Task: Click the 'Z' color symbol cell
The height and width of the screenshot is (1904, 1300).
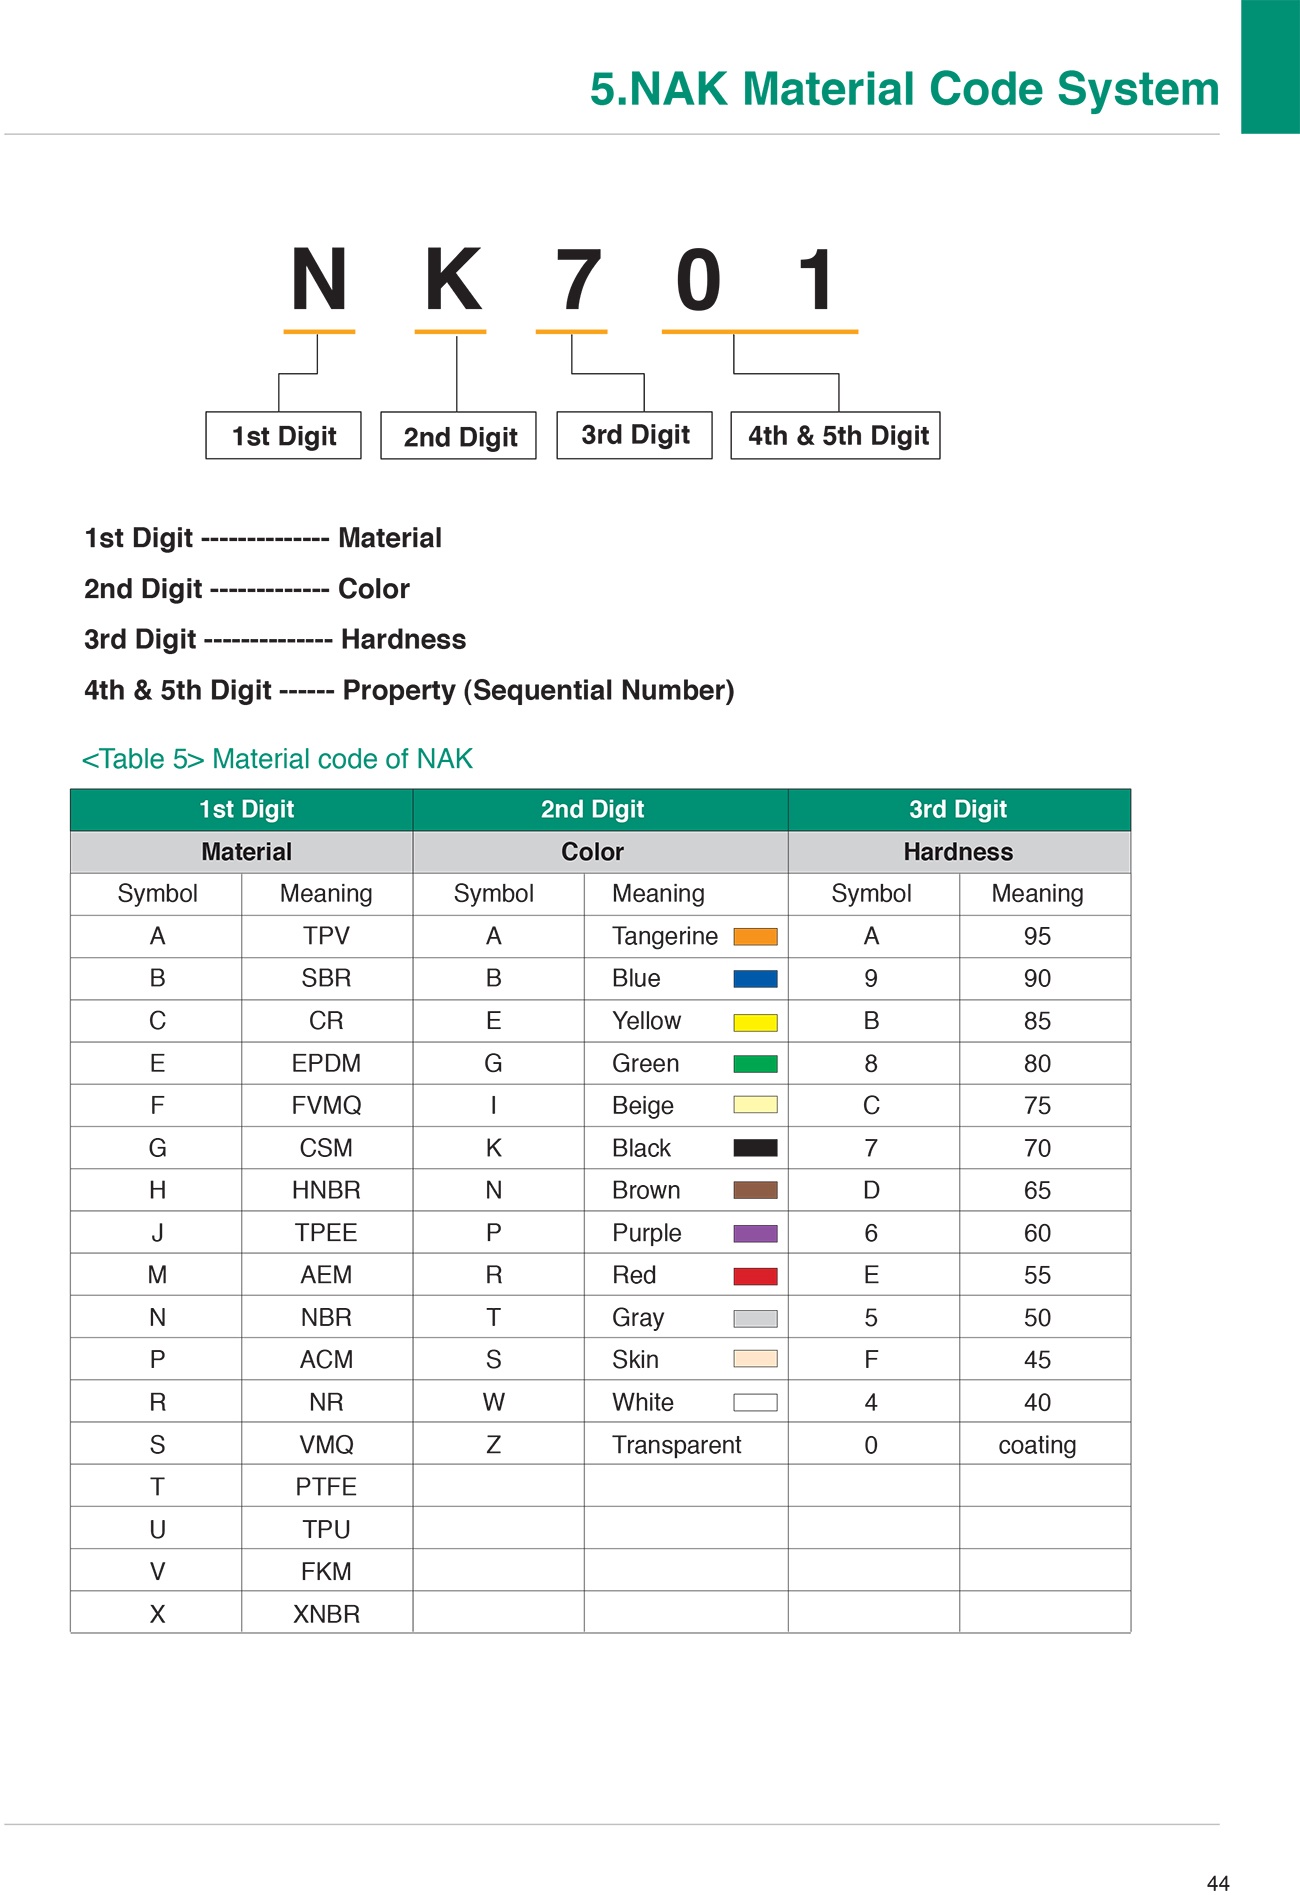Action: point(499,1445)
